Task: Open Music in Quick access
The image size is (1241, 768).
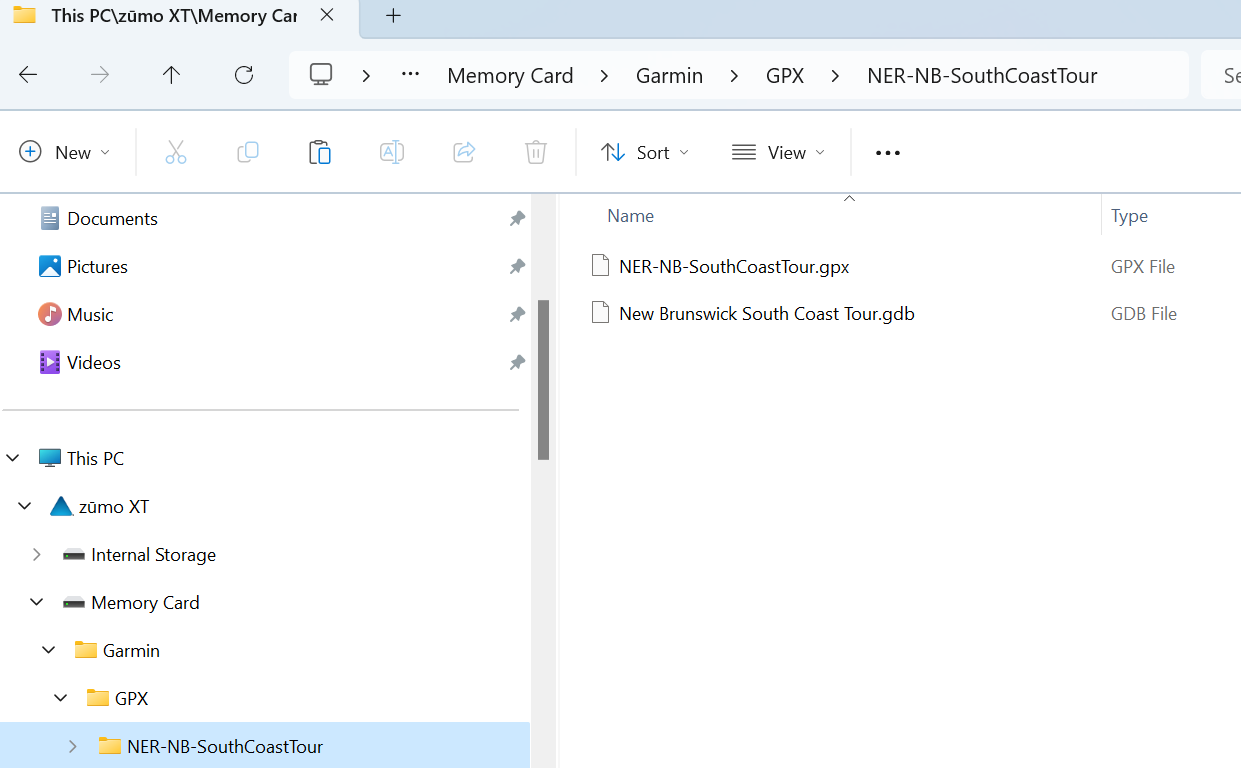Action: (x=90, y=314)
